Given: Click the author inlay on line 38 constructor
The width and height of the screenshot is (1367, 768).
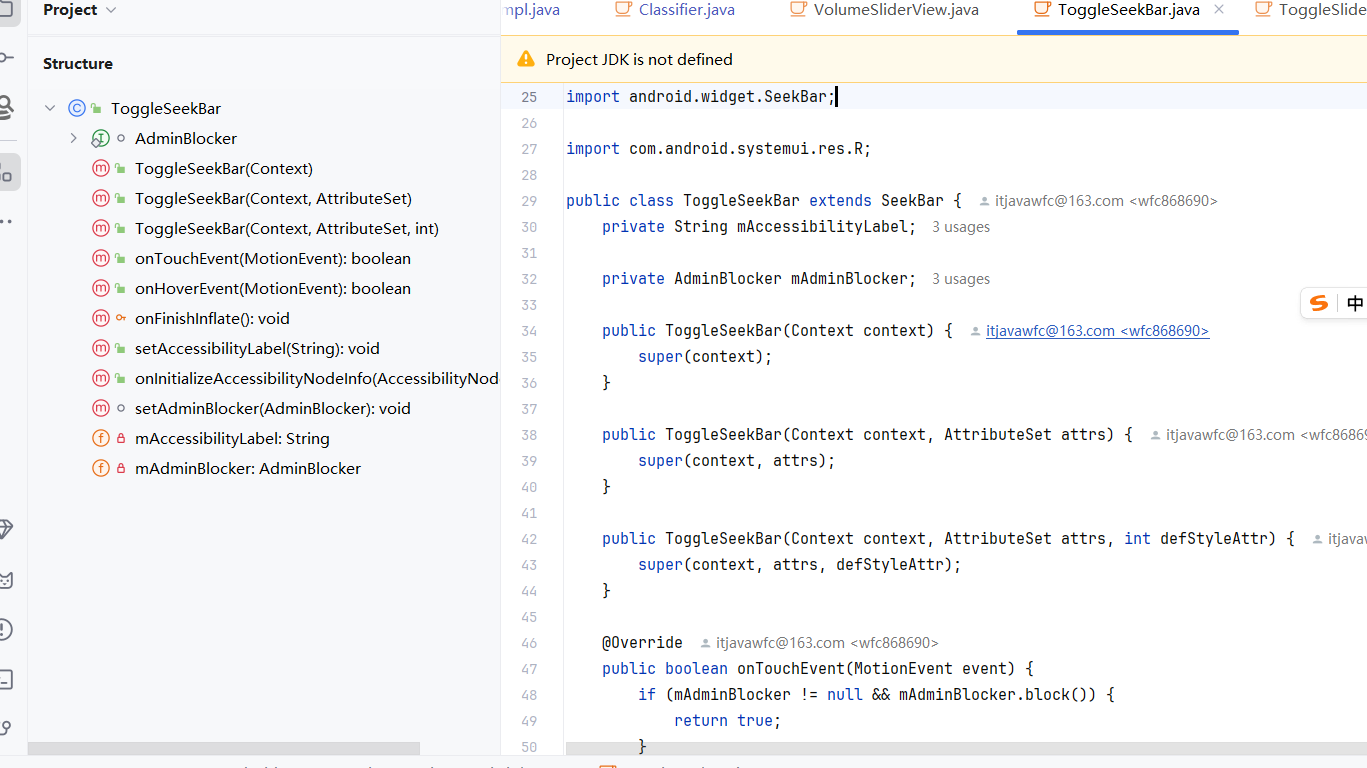Looking at the screenshot, I should tap(1258, 435).
